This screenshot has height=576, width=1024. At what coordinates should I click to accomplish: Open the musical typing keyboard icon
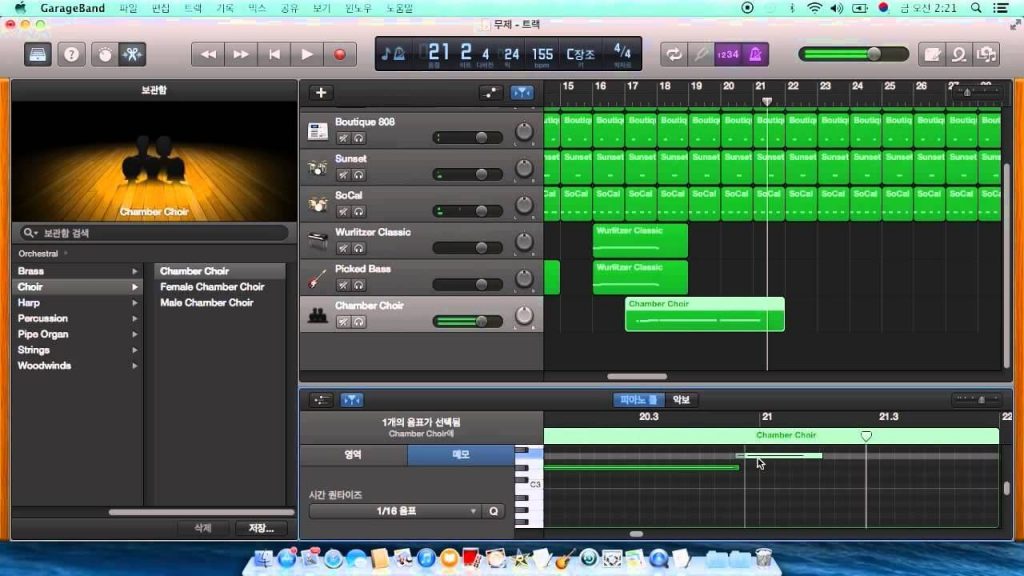tap(38, 53)
